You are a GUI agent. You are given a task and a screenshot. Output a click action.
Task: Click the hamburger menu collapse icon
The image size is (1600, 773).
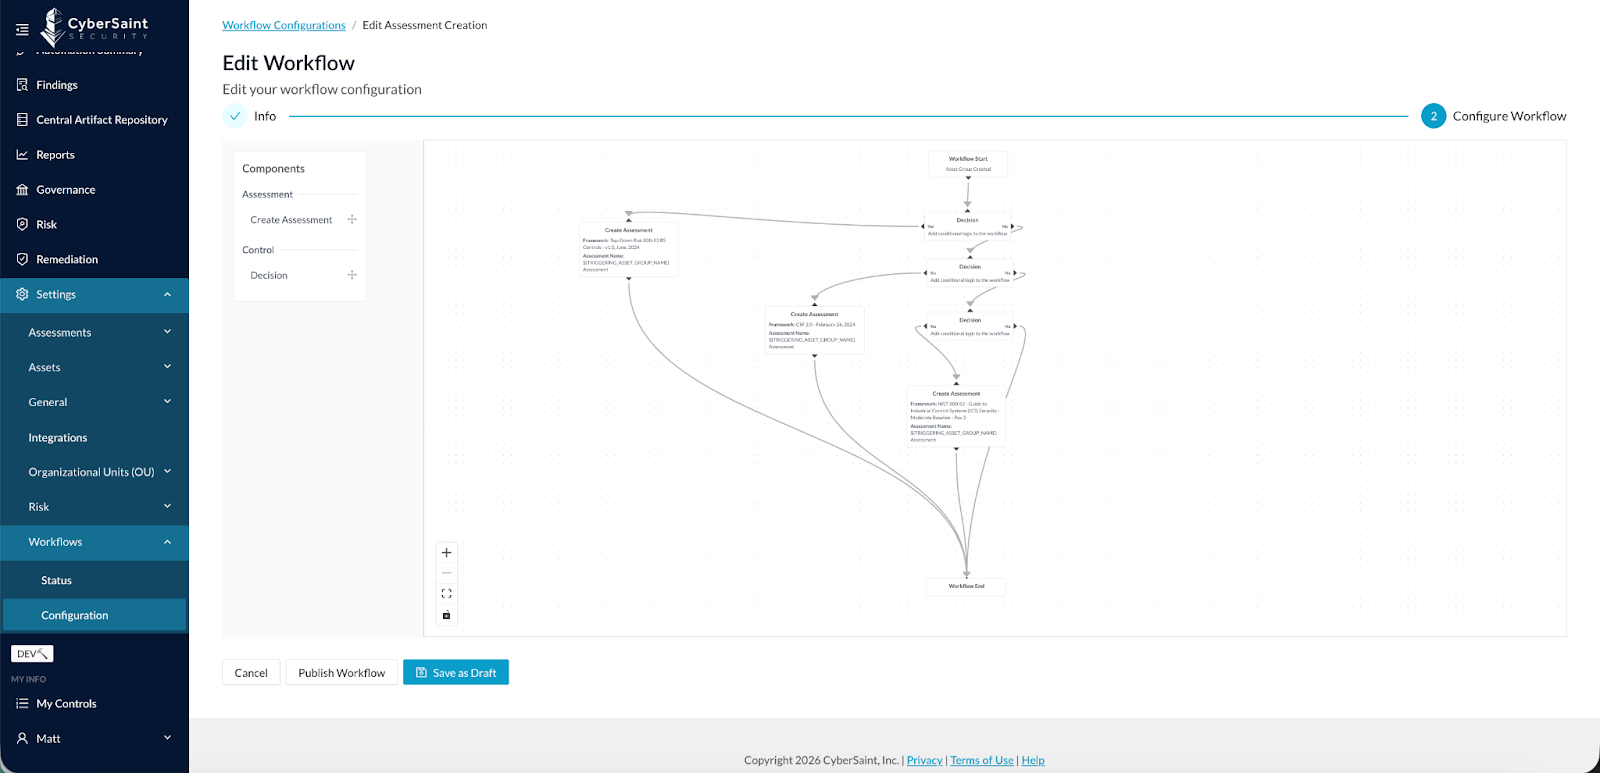click(x=22, y=29)
